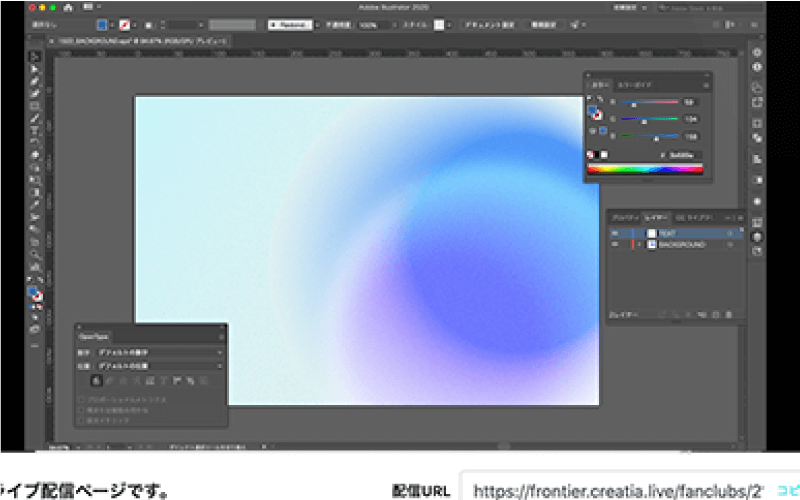Viewport: 800px width, 500px height.
Task: Click the standard ligatures icon in OpenType panel
Action: click(96, 381)
